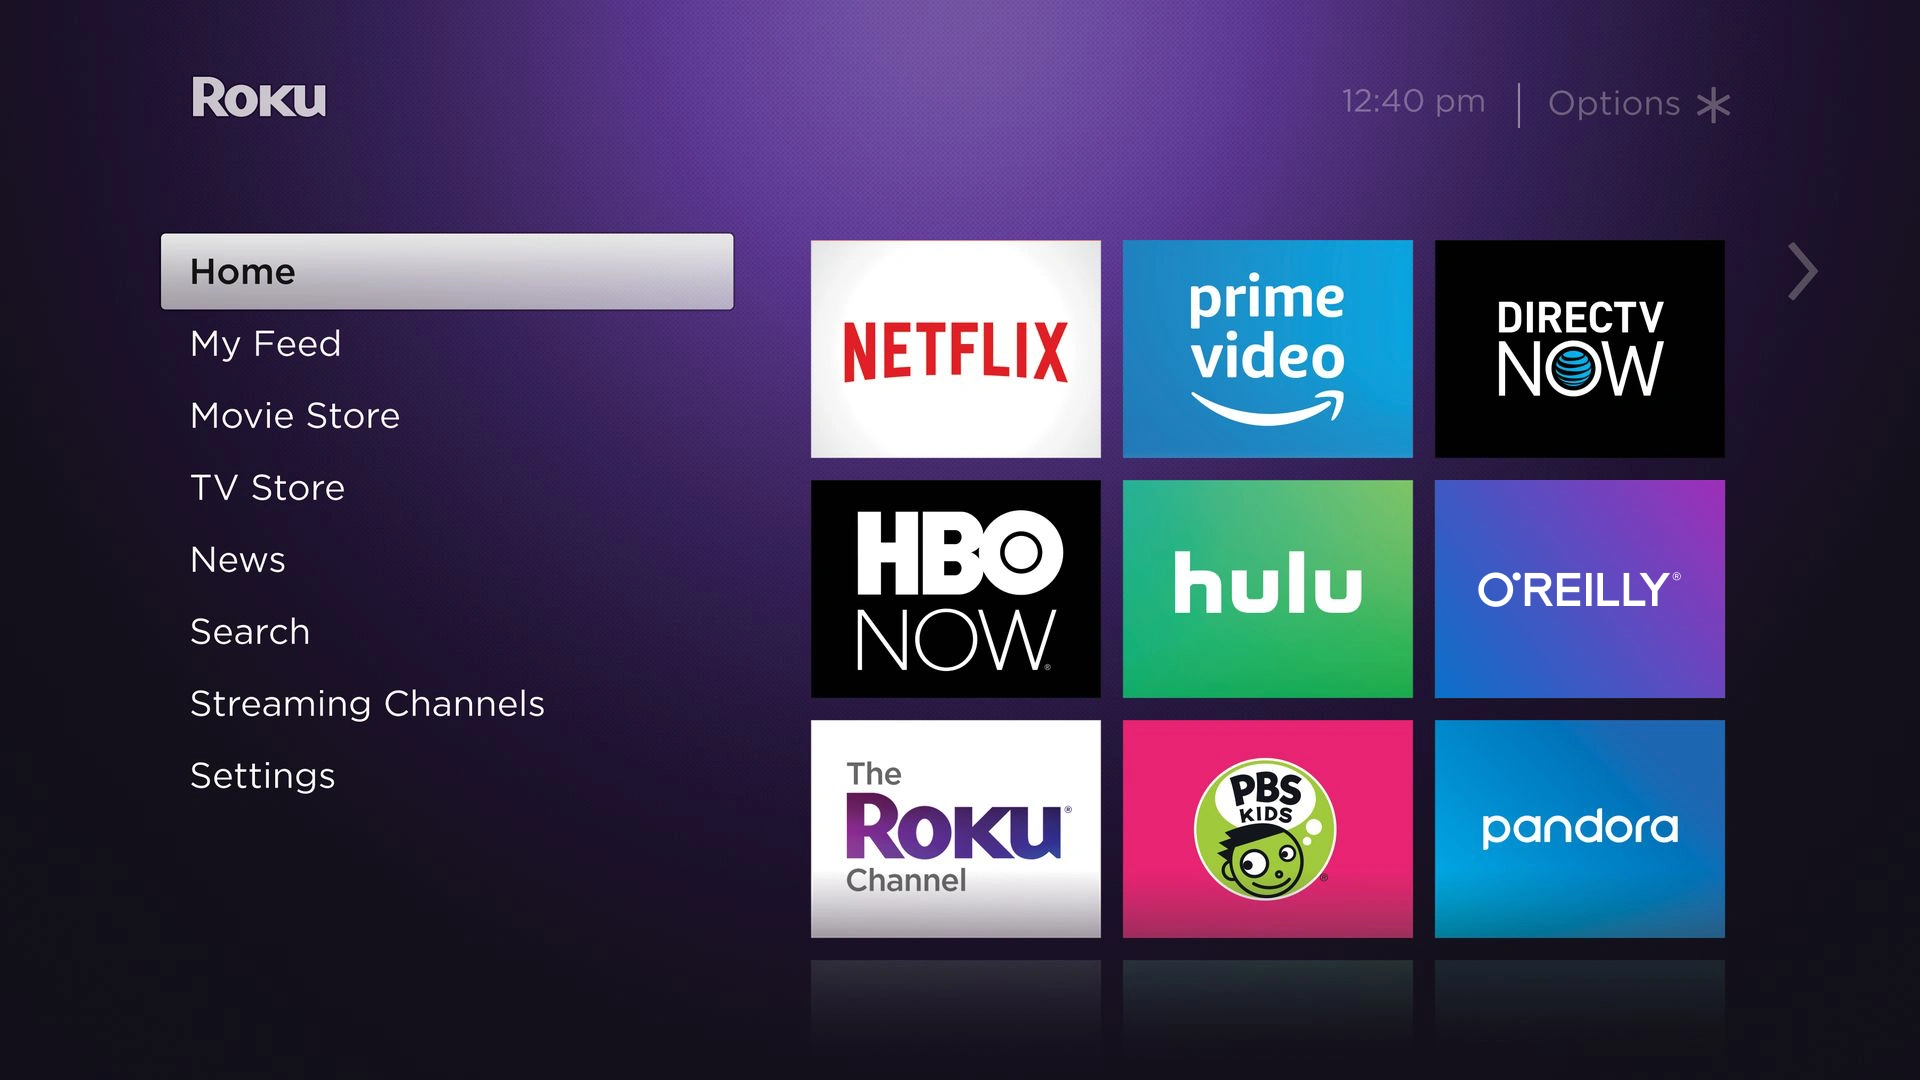Open the O'Reilly channel

[1578, 589]
